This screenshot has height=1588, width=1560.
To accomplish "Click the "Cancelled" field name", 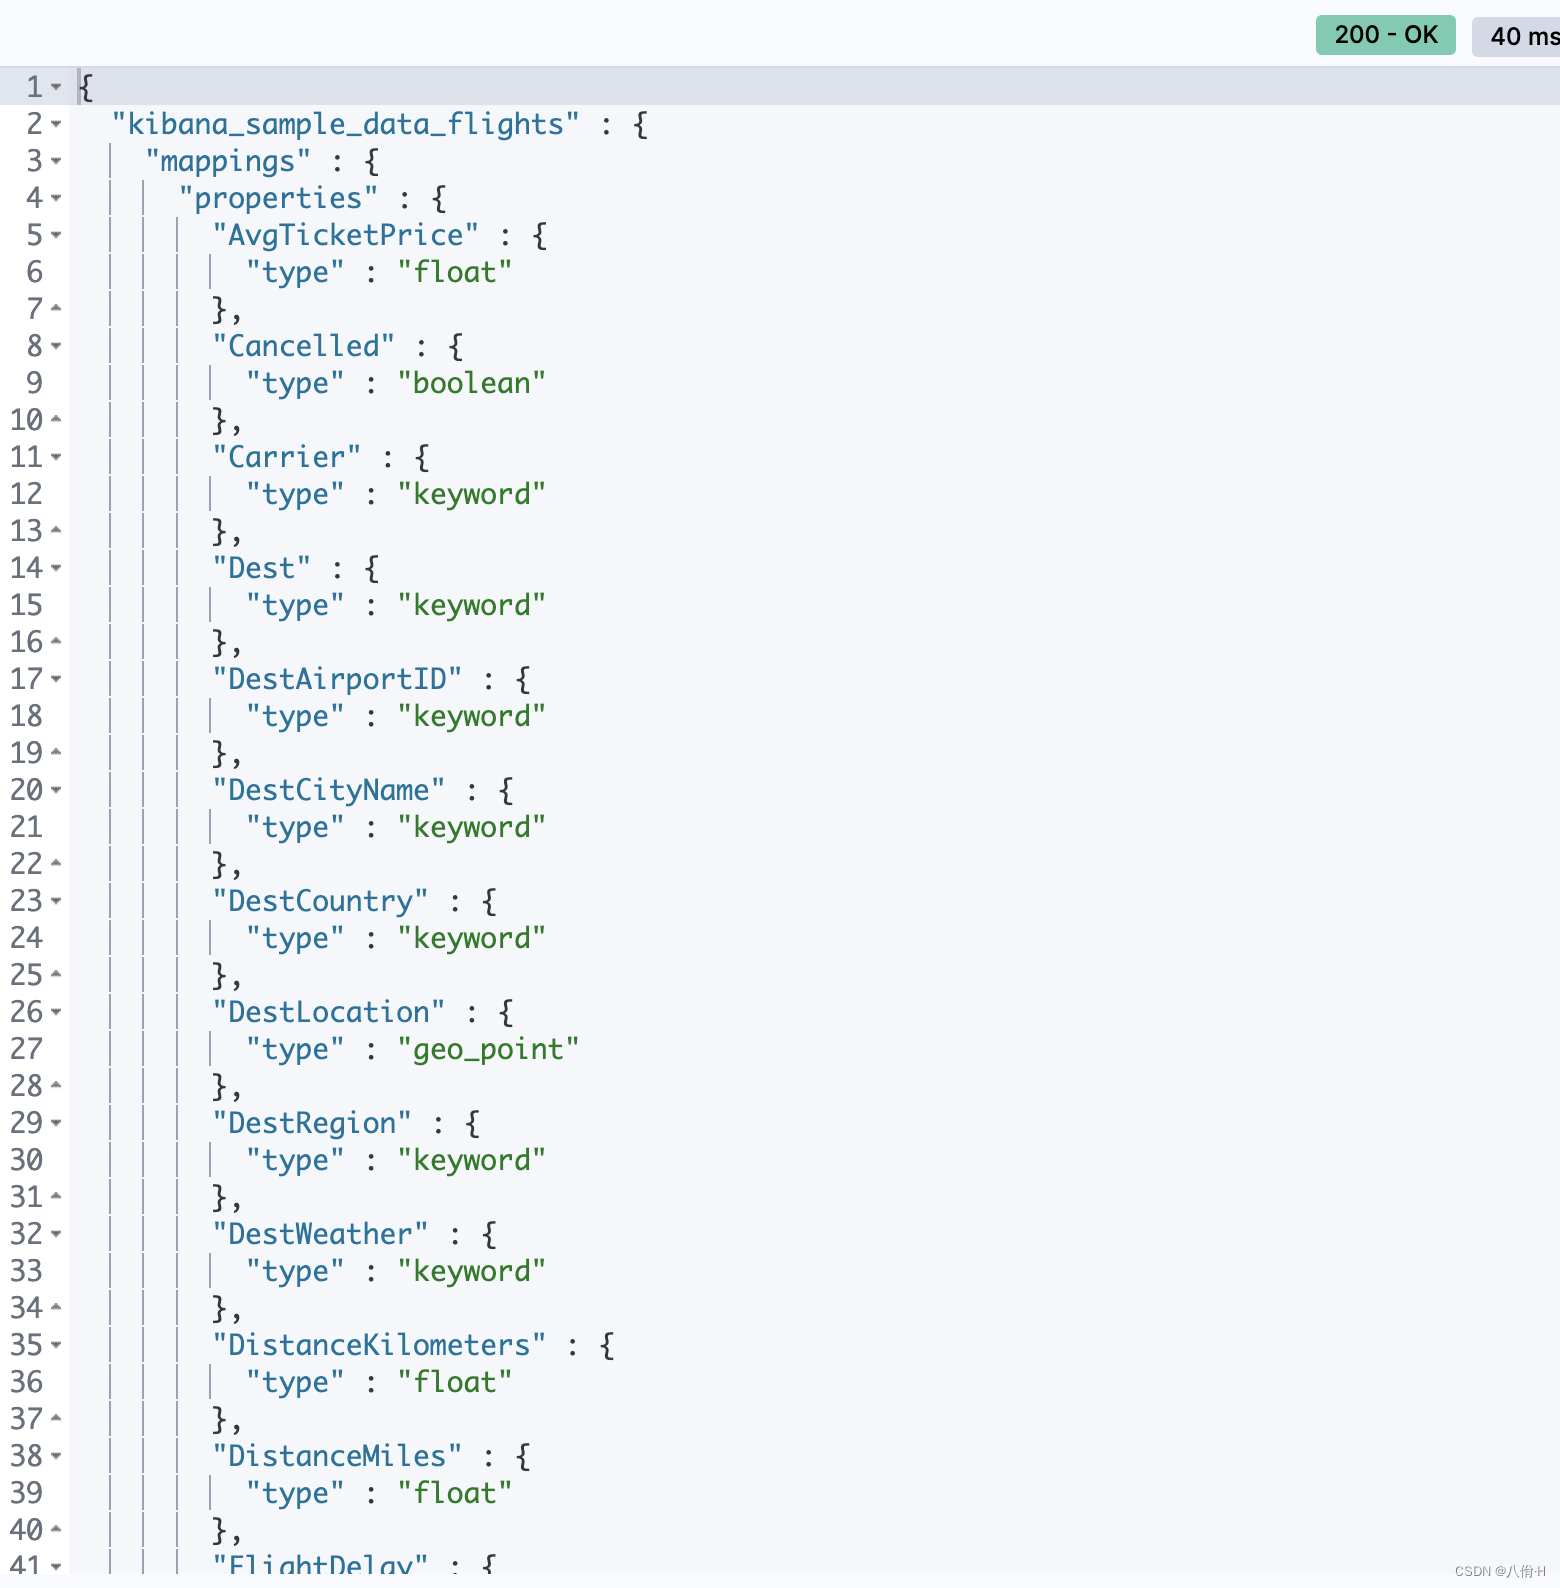I will pos(303,346).
